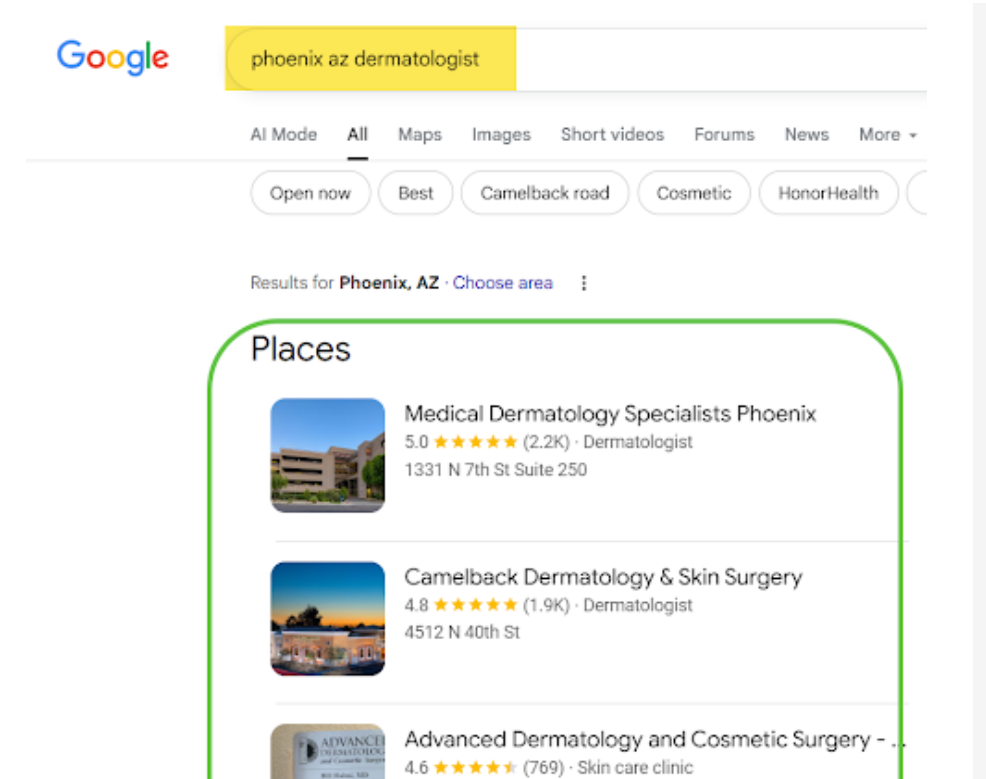Select the Images tab
986x779 pixels.
pyautogui.click(x=501, y=134)
